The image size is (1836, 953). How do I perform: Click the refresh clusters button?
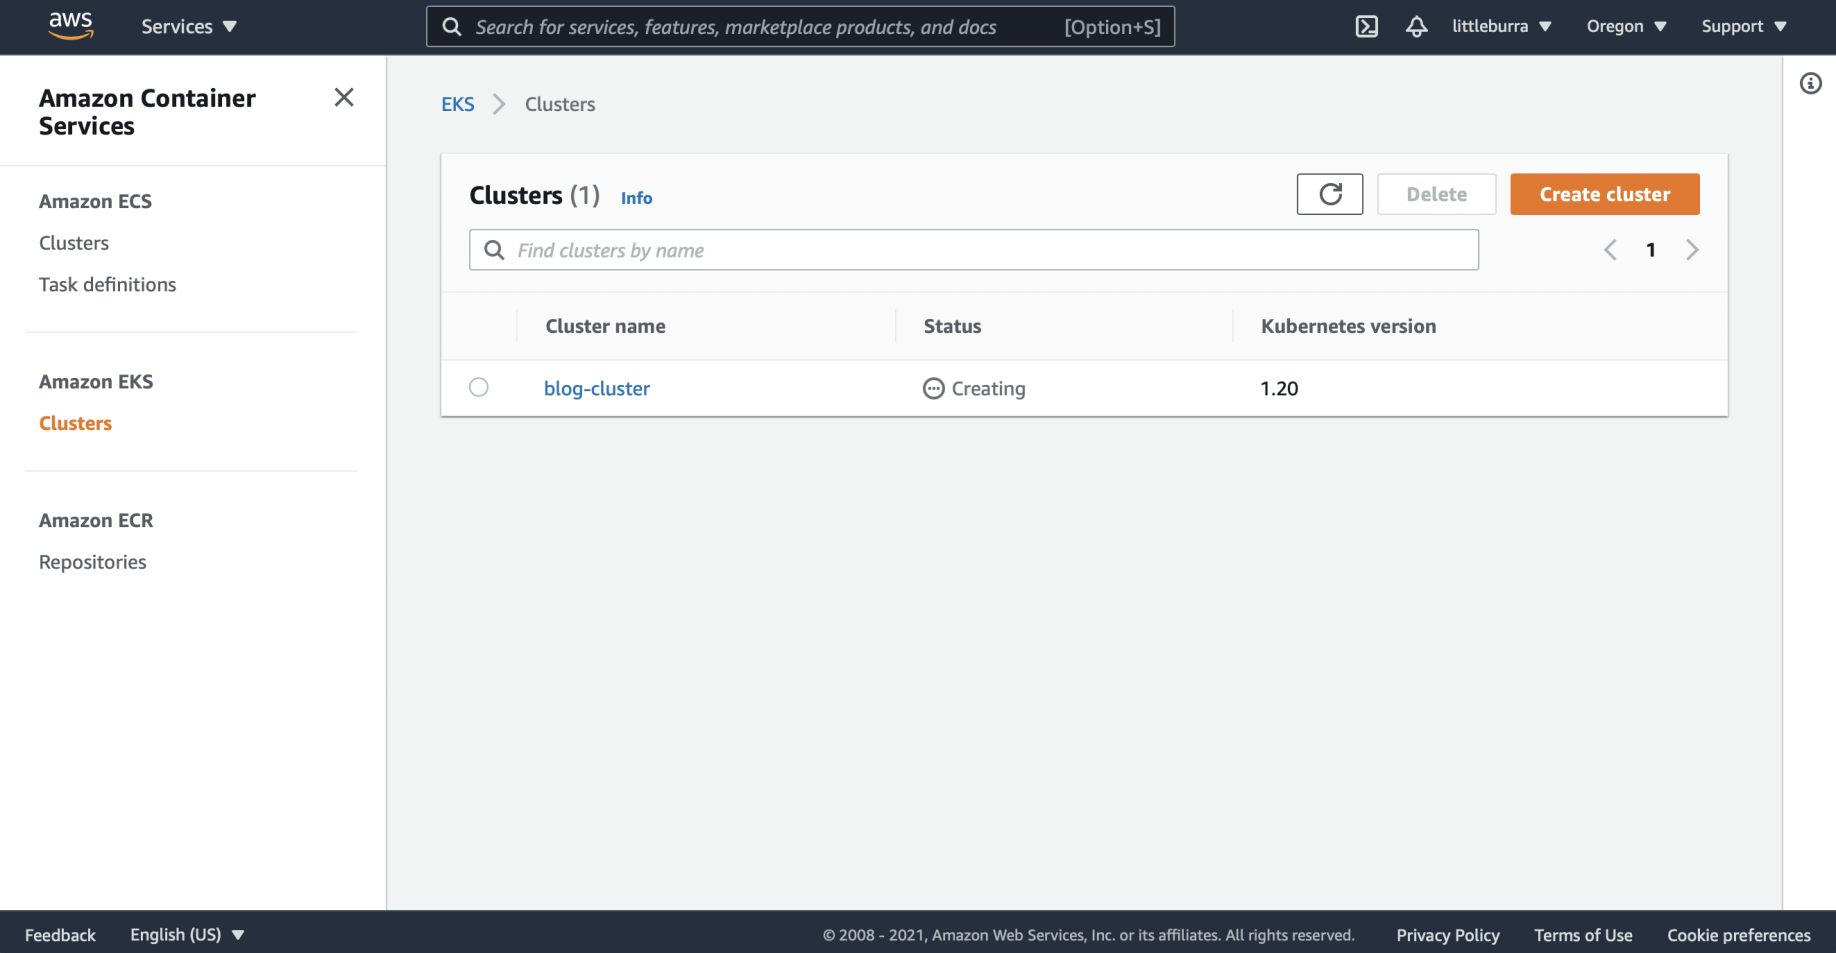[x=1329, y=194]
